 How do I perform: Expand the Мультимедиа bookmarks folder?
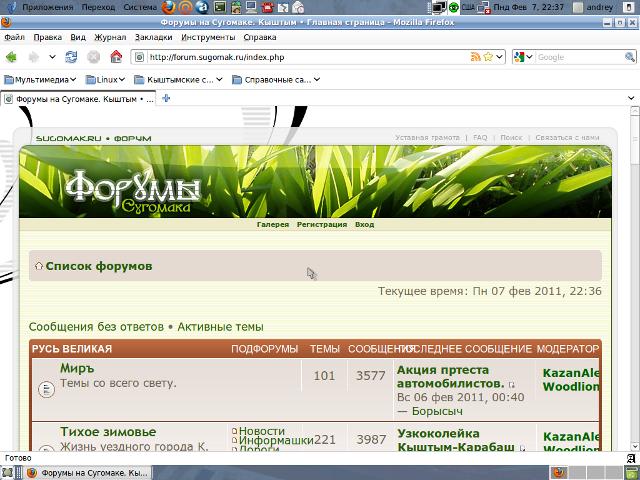click(42, 79)
